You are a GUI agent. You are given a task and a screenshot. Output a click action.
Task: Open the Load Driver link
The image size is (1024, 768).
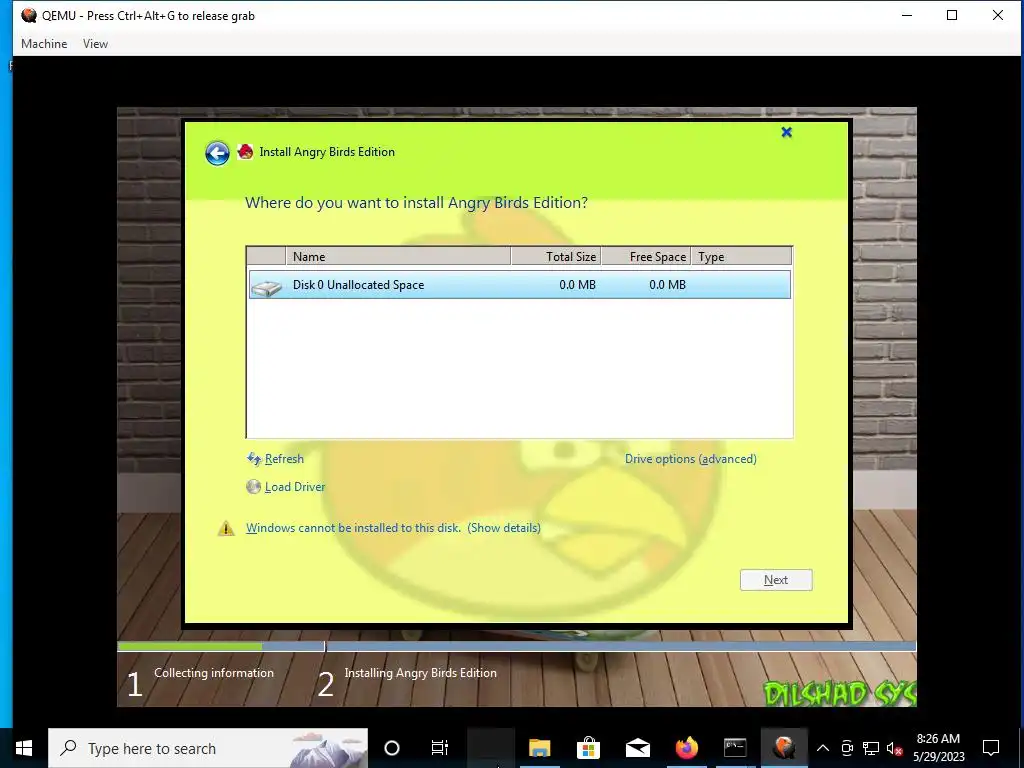point(295,487)
